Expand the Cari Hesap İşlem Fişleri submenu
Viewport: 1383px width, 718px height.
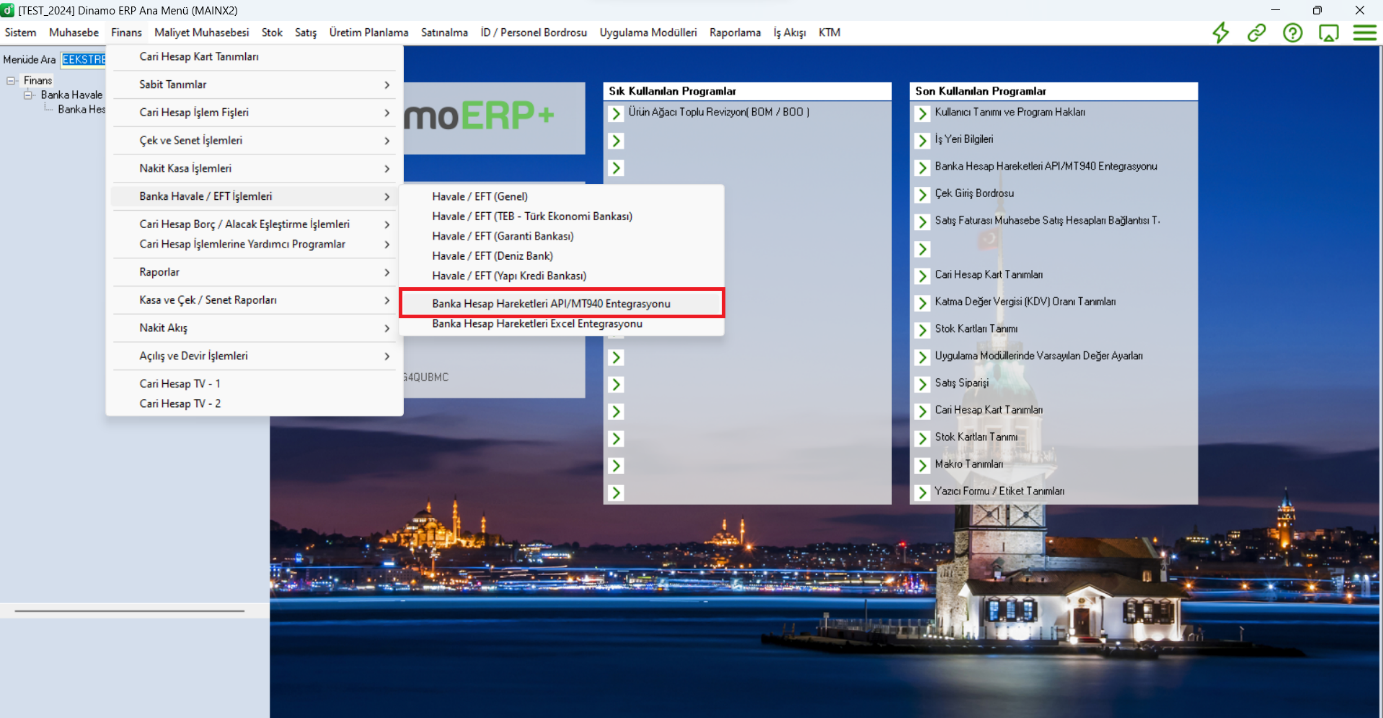(x=255, y=113)
